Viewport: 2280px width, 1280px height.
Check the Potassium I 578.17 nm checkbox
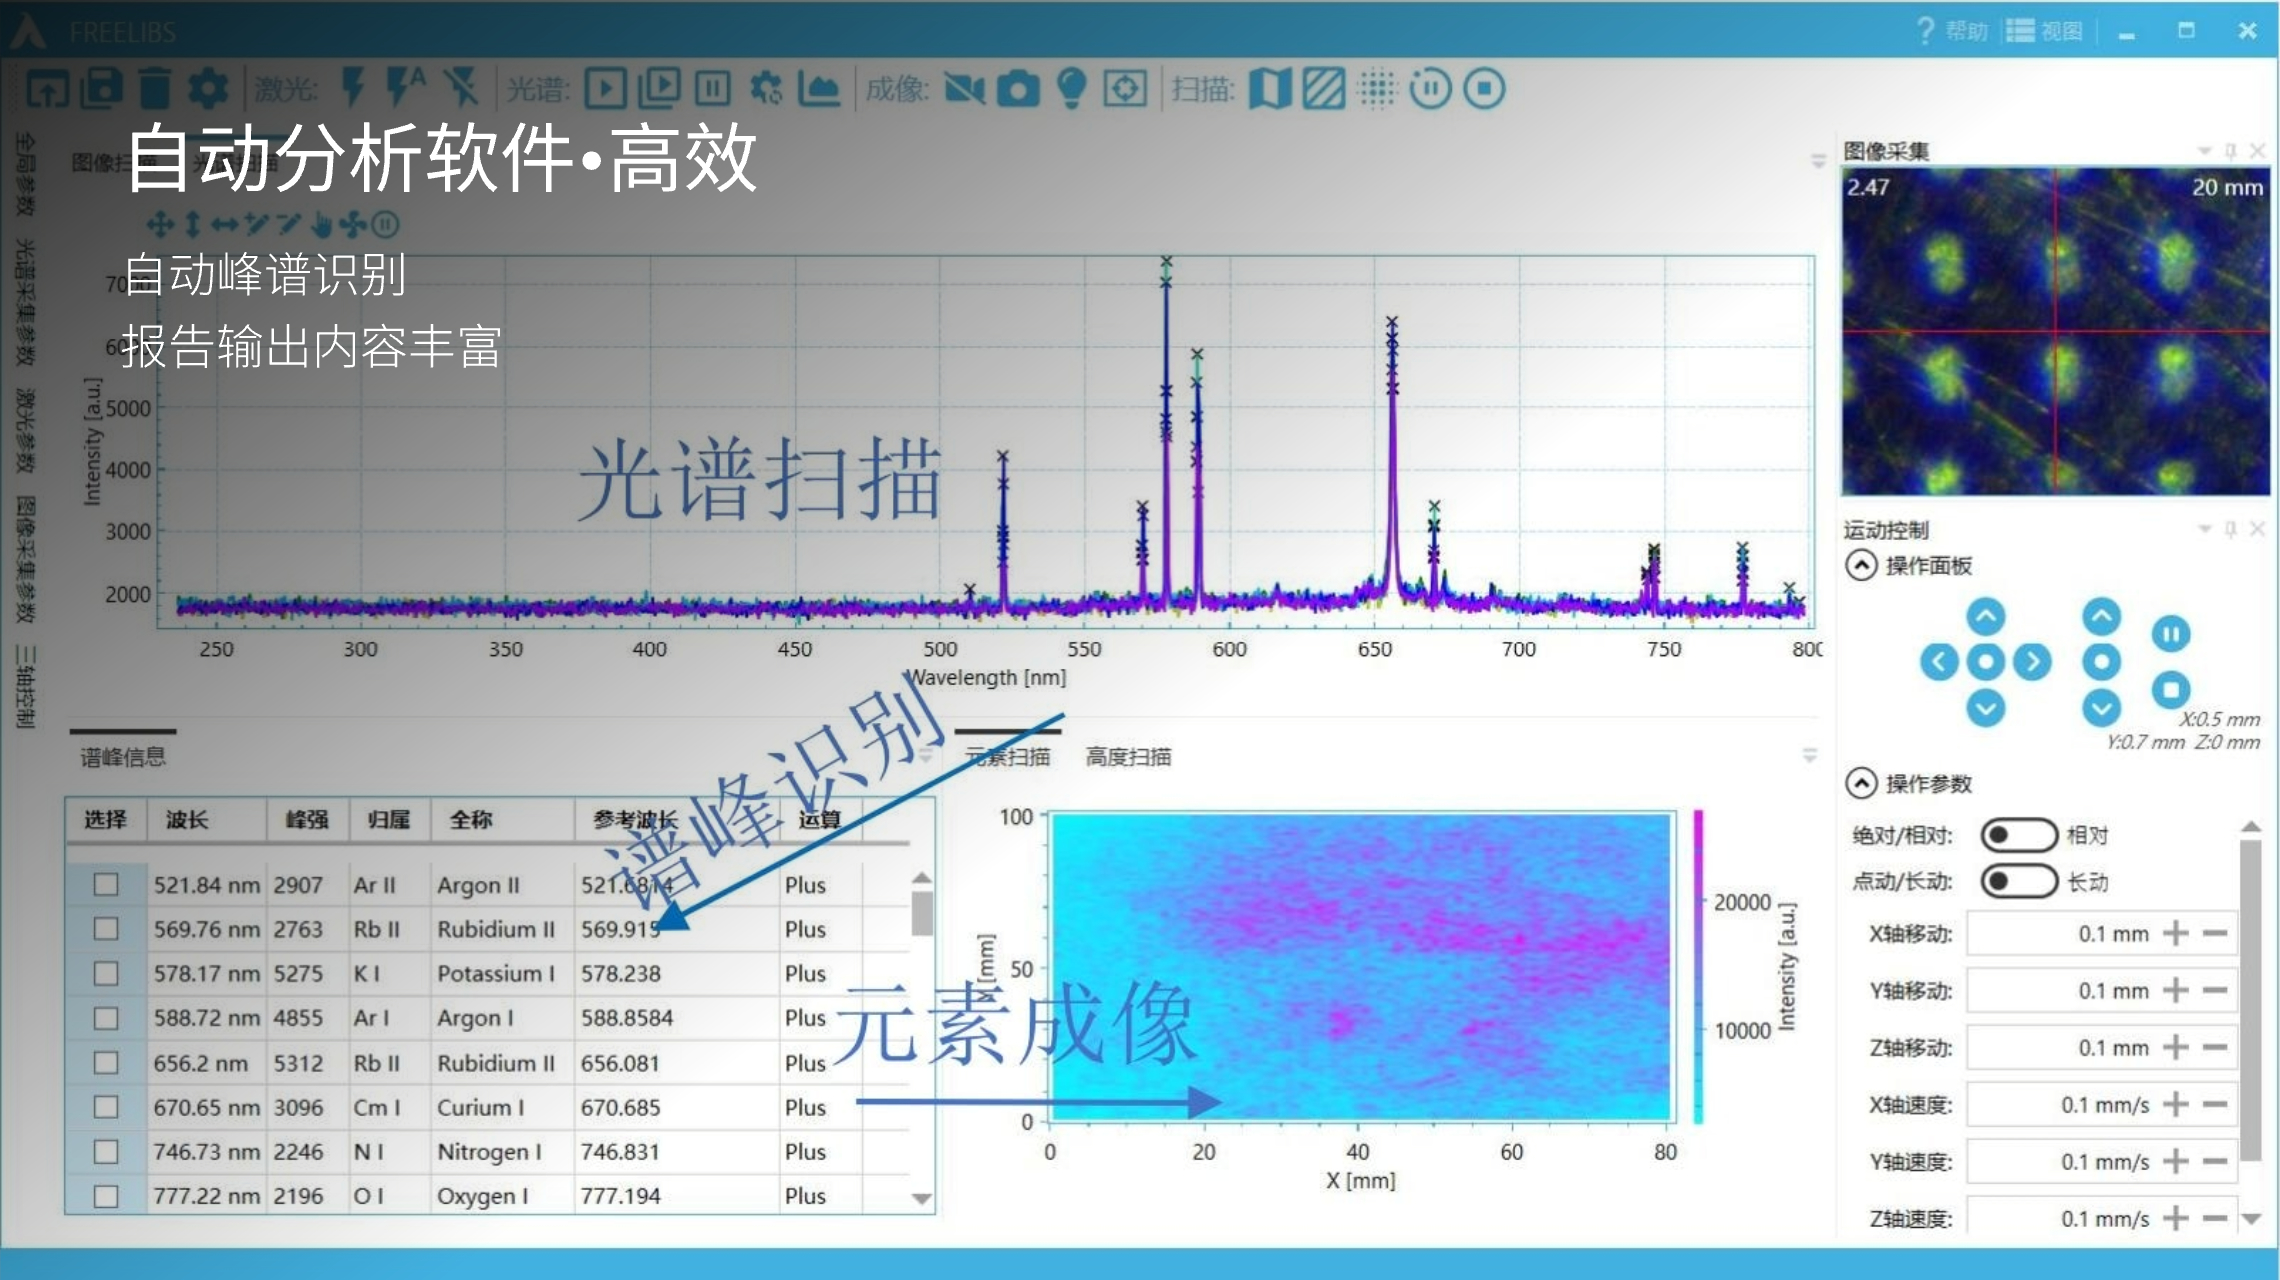[x=106, y=973]
